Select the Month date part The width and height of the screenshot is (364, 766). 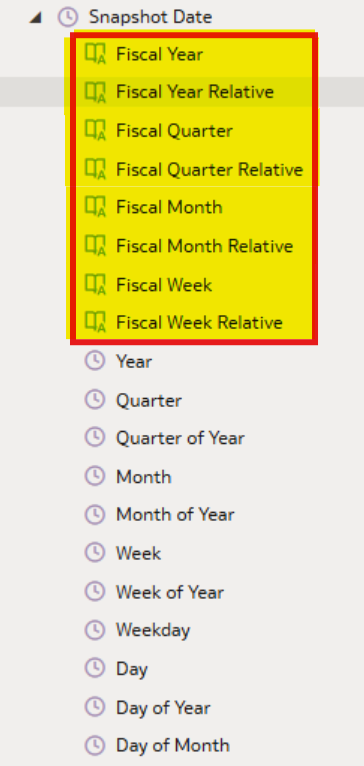(144, 477)
